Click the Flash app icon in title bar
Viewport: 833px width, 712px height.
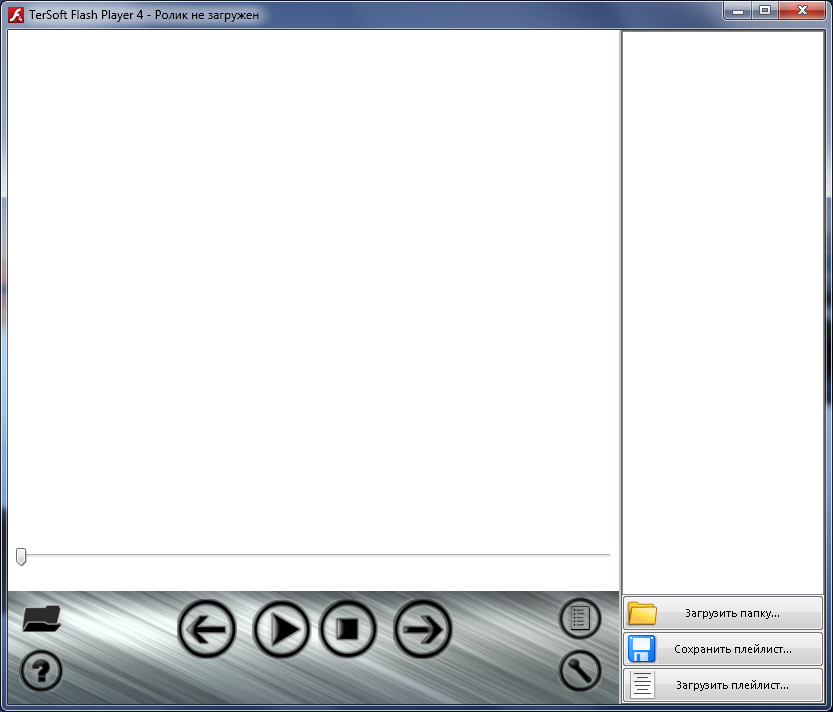click(16, 15)
